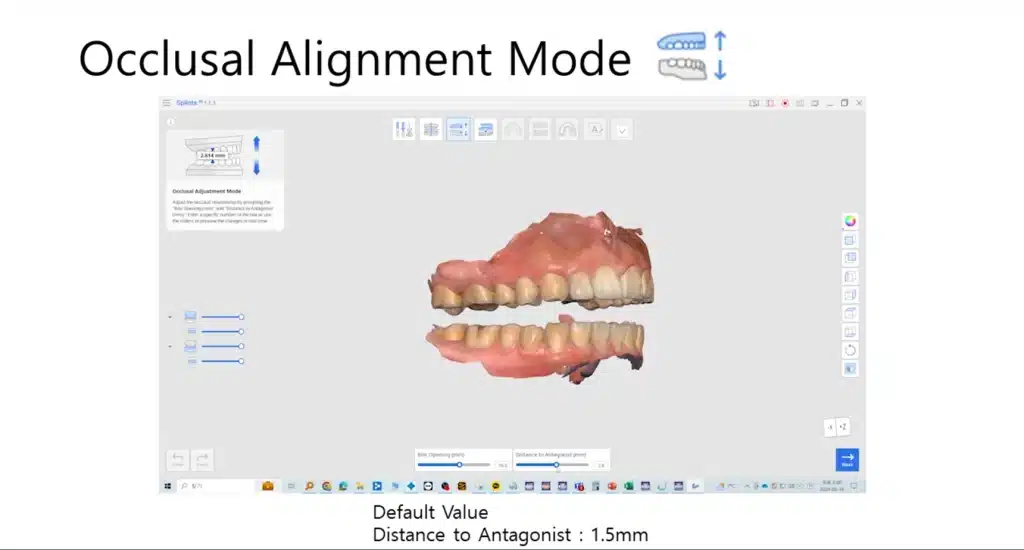Select the greyed arch outline step icon
The image size is (1024, 550).
pos(513,129)
